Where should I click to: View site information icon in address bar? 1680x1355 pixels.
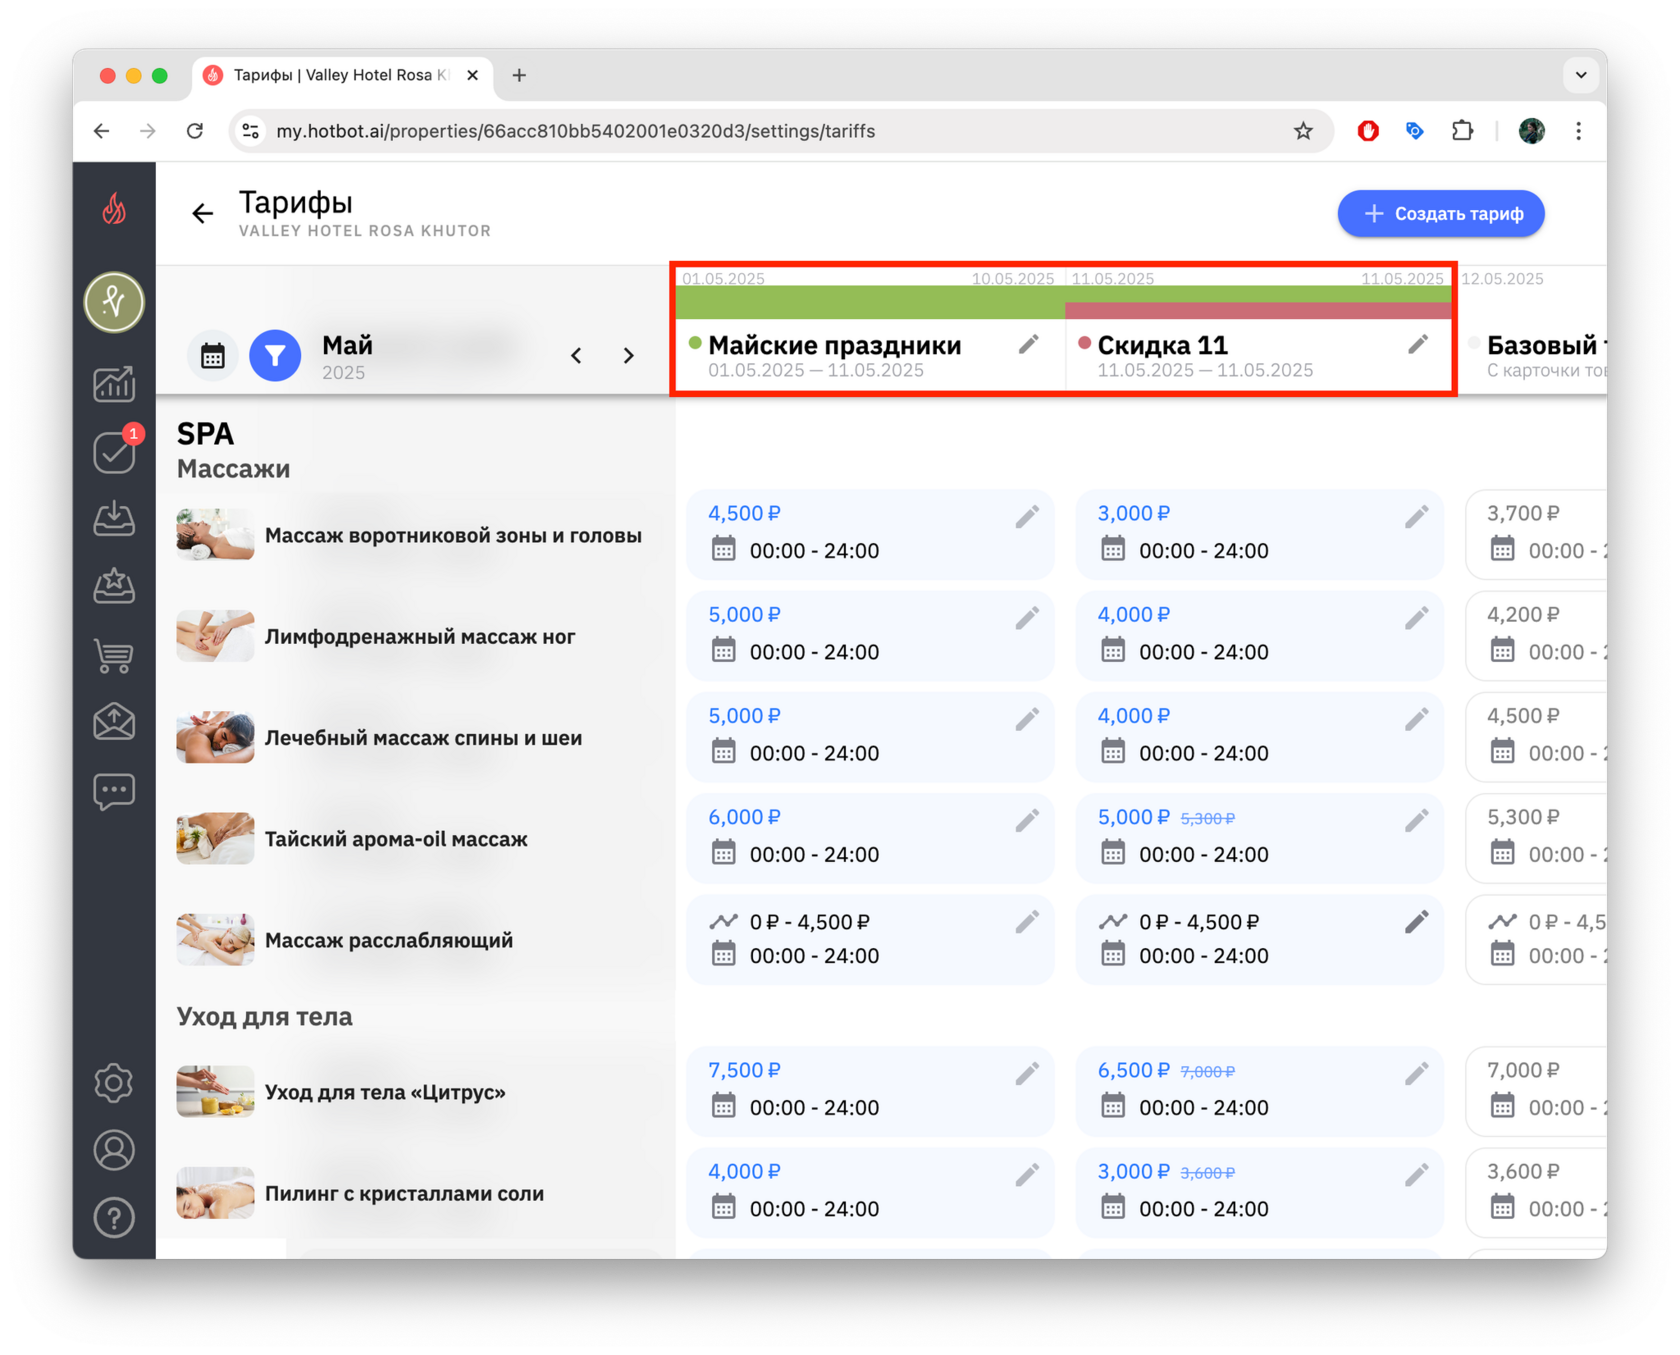click(251, 131)
